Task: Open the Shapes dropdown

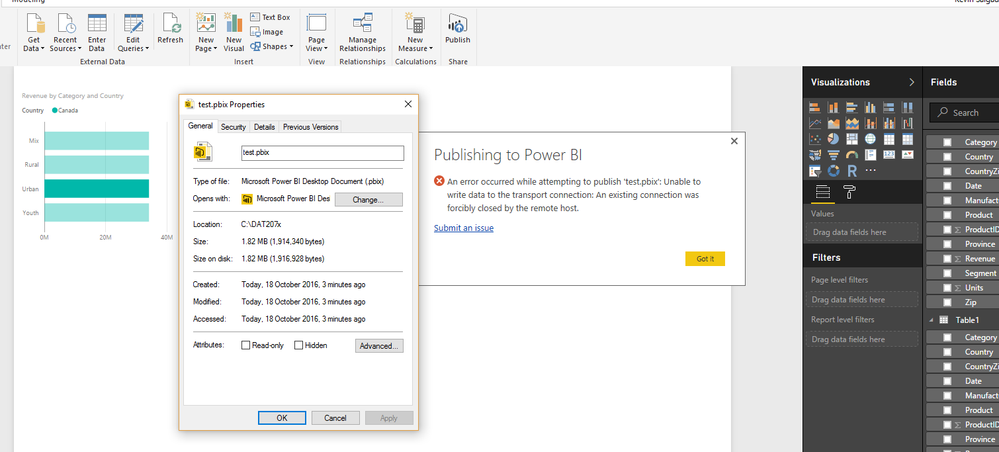Action: click(271, 47)
